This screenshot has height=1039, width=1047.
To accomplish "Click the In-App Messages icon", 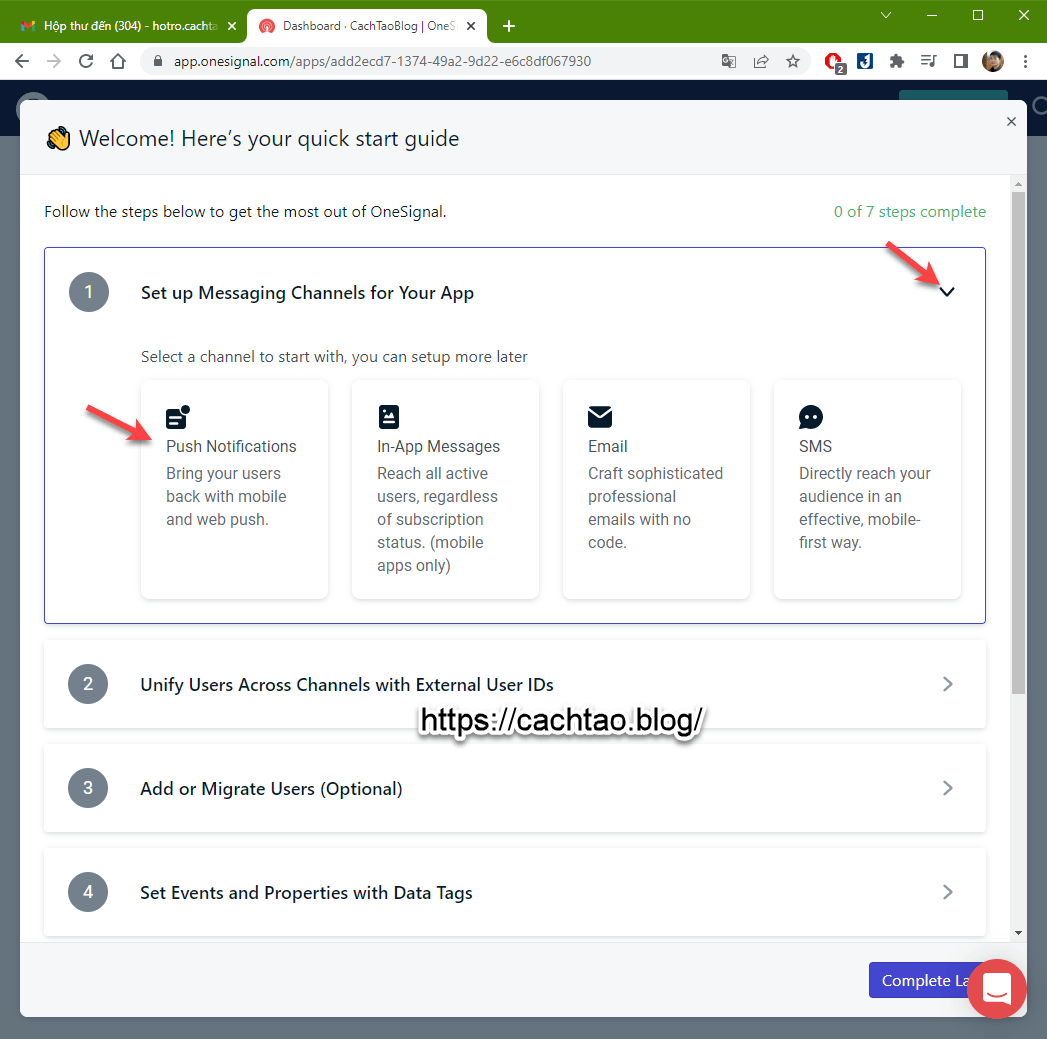I will [x=389, y=417].
